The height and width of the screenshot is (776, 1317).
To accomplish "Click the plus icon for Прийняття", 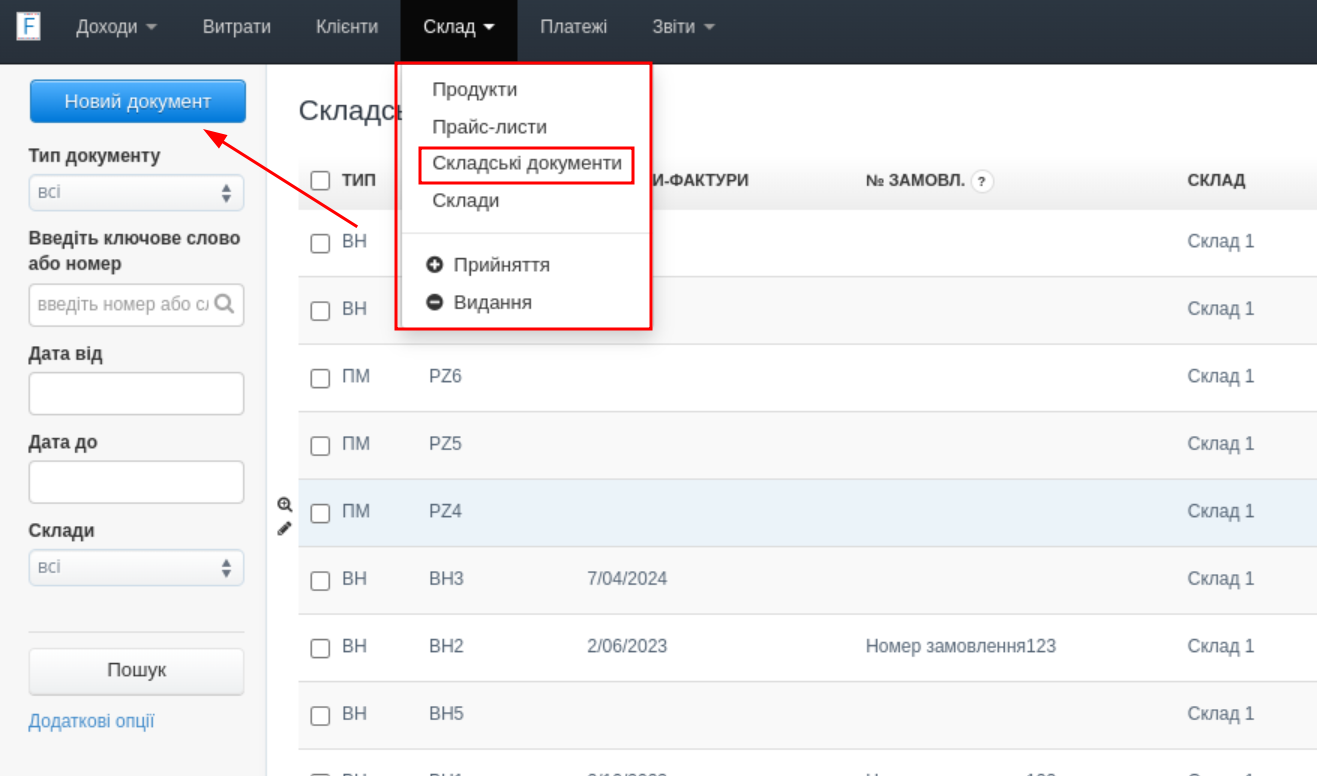I will coord(434,265).
